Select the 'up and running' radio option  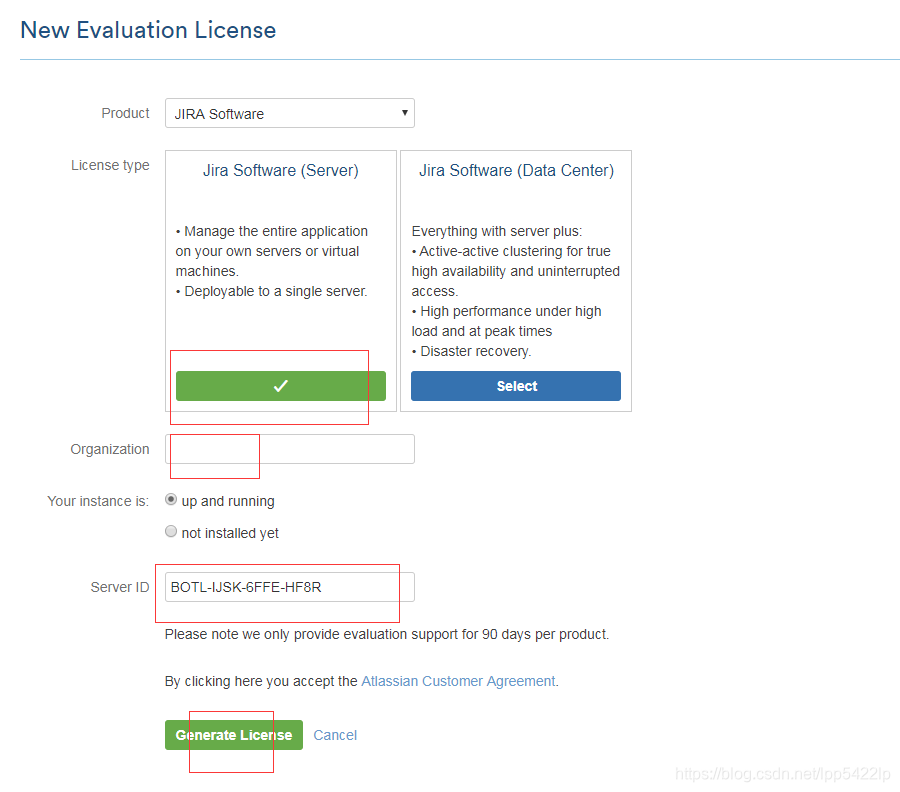click(x=171, y=499)
